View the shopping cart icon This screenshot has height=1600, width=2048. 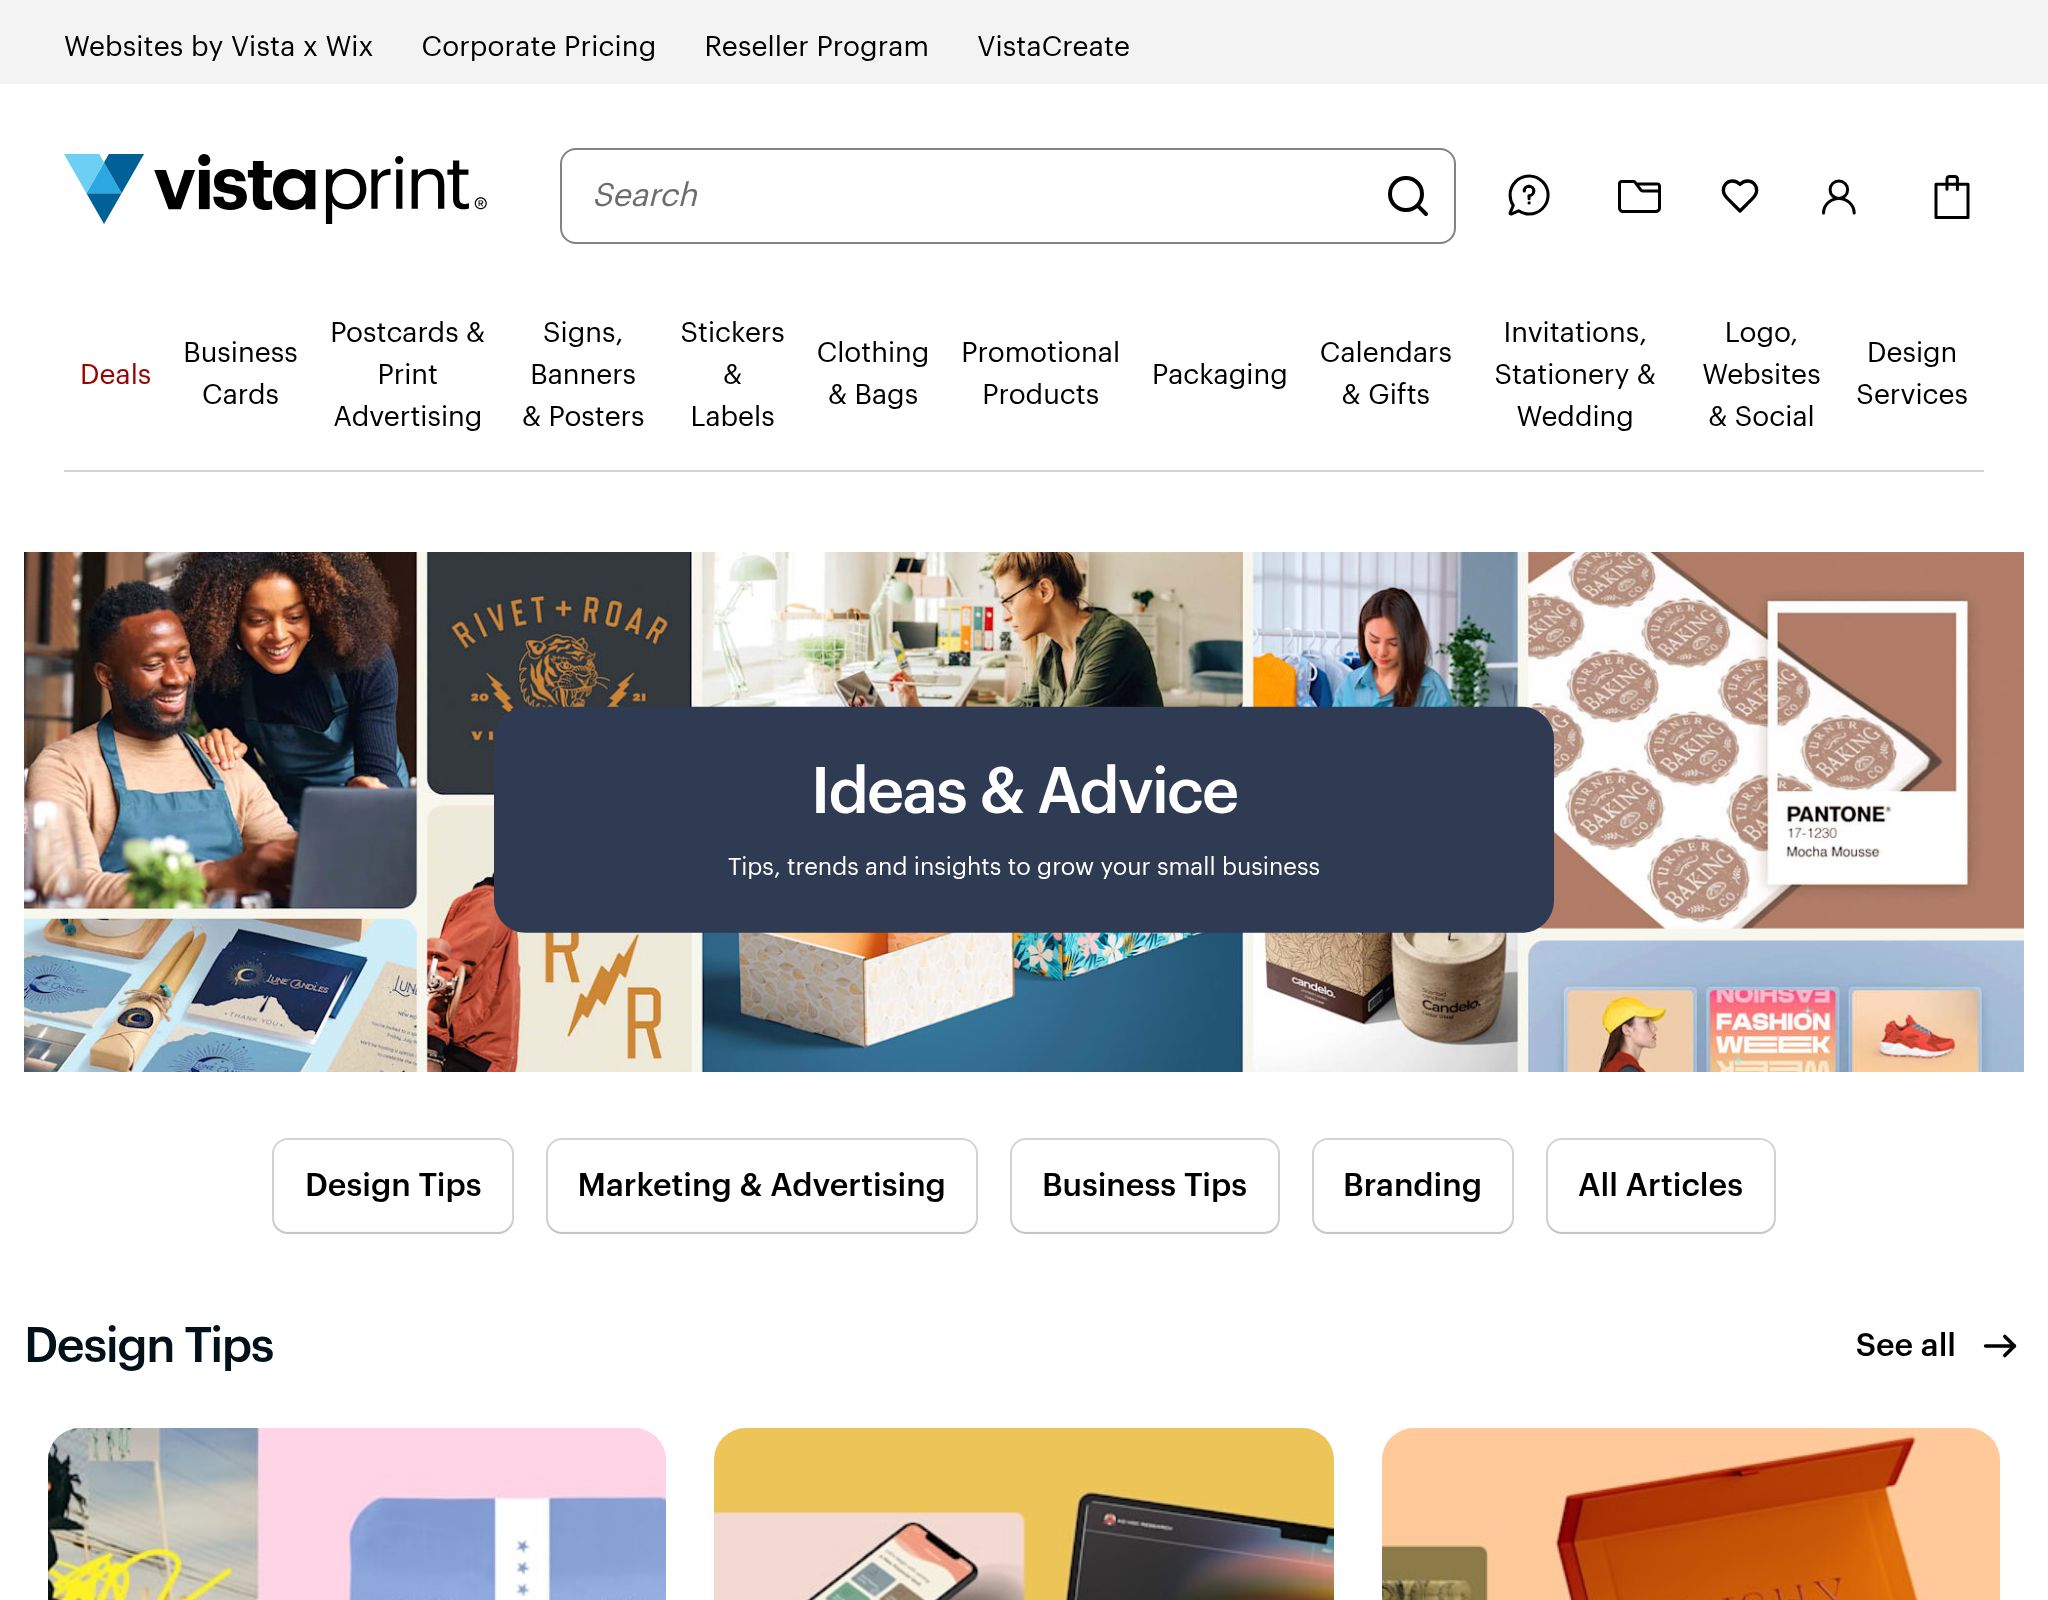(x=1953, y=196)
